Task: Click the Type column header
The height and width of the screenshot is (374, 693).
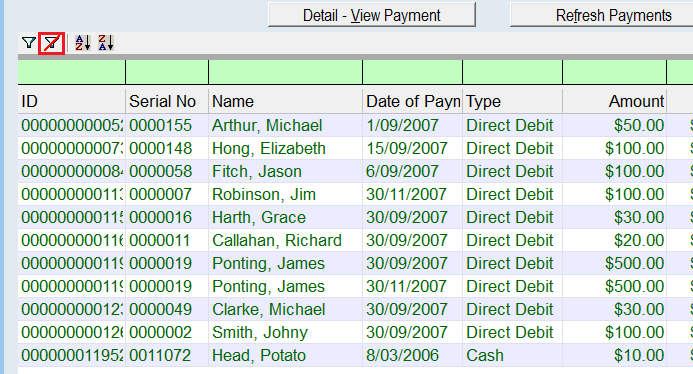Action: pos(513,101)
